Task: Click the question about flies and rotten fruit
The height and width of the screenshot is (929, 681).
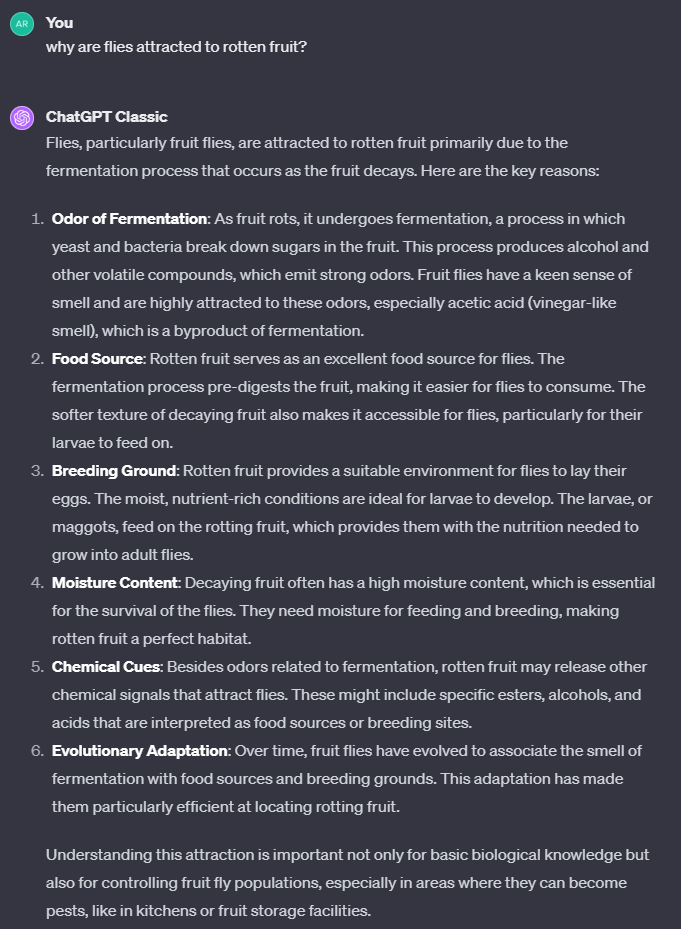Action: tap(176, 47)
